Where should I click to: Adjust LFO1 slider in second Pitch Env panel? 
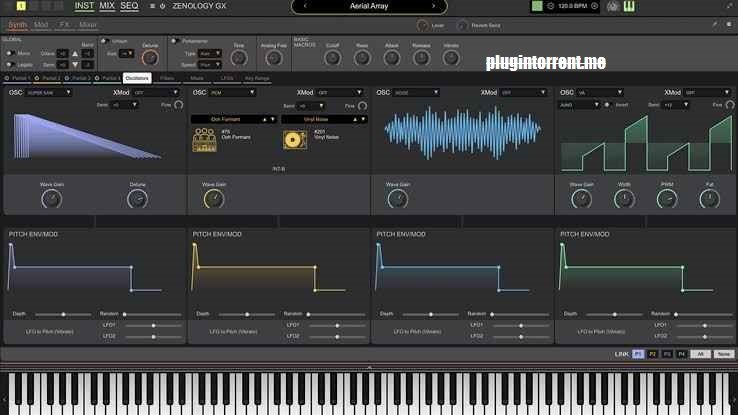click(337, 325)
